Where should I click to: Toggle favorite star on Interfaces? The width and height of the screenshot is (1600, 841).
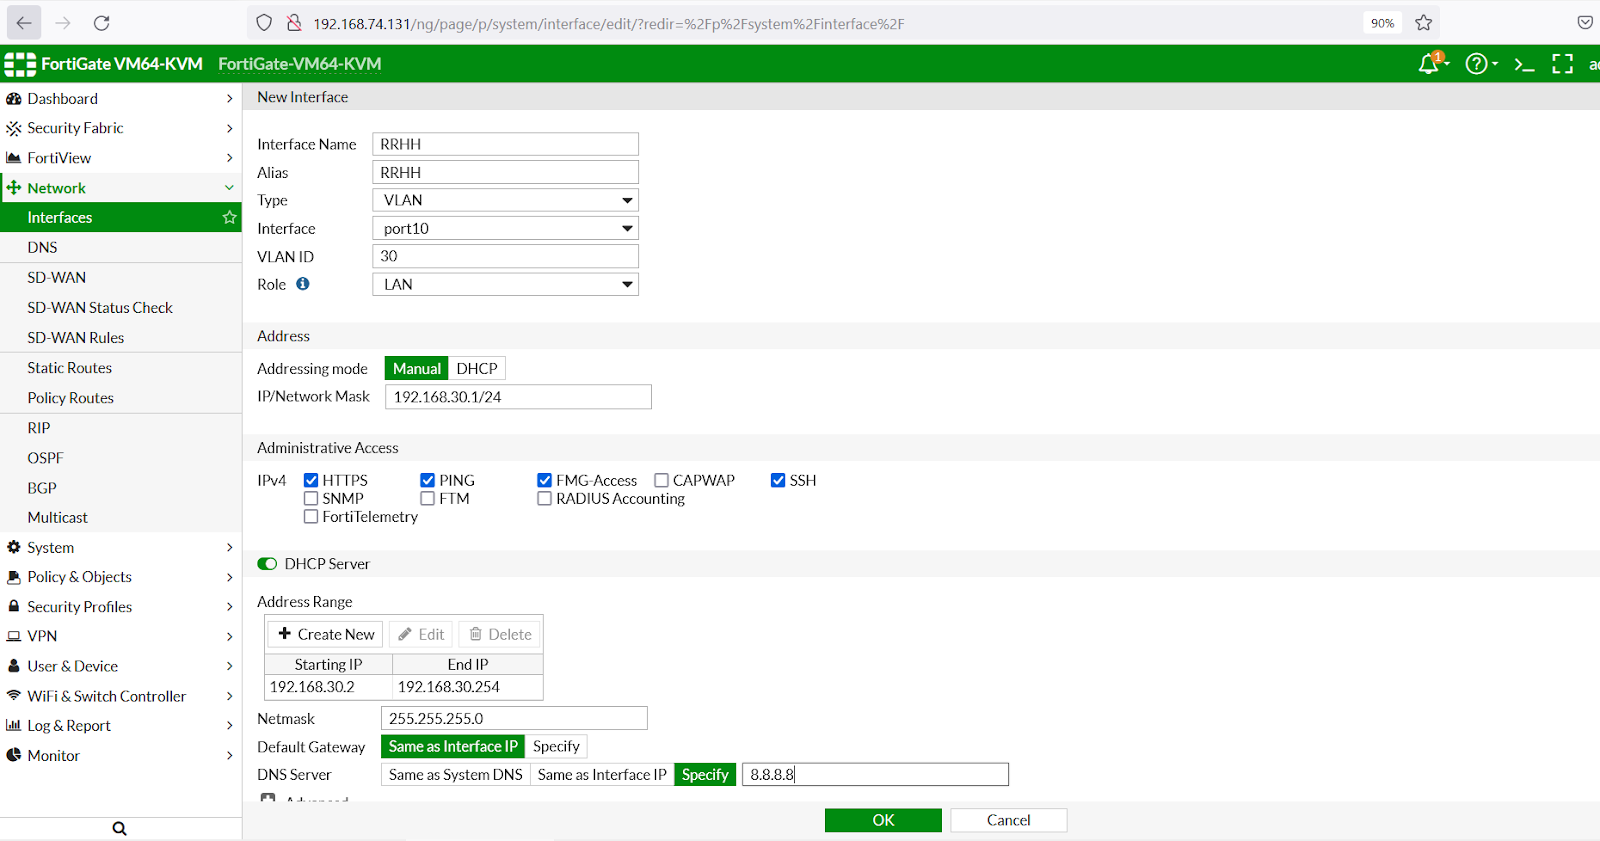click(x=229, y=217)
